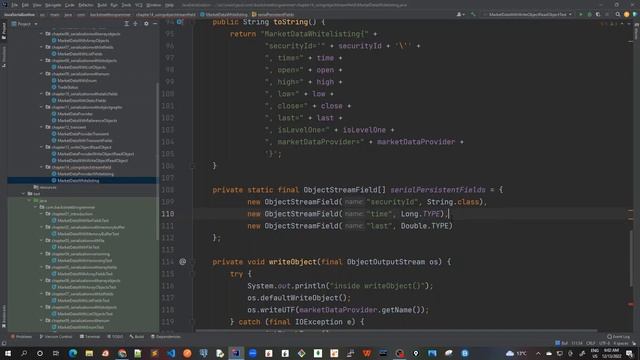
Task: Click the Project tool window stripe button
Action: click(x=4, y=31)
